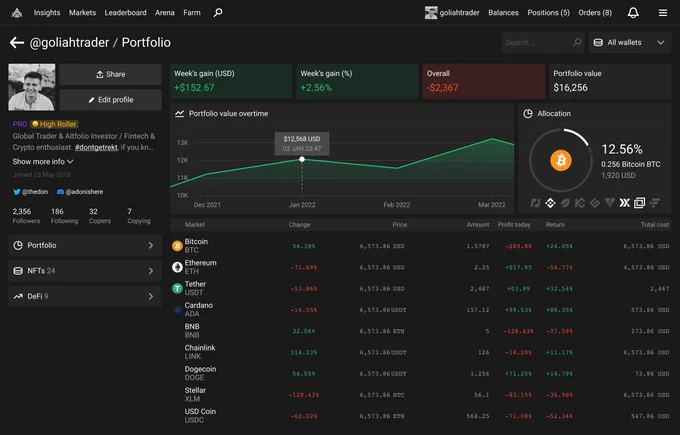Click the magnifier icon inside the search field
Viewport: 680px width, 435px height.
point(577,43)
